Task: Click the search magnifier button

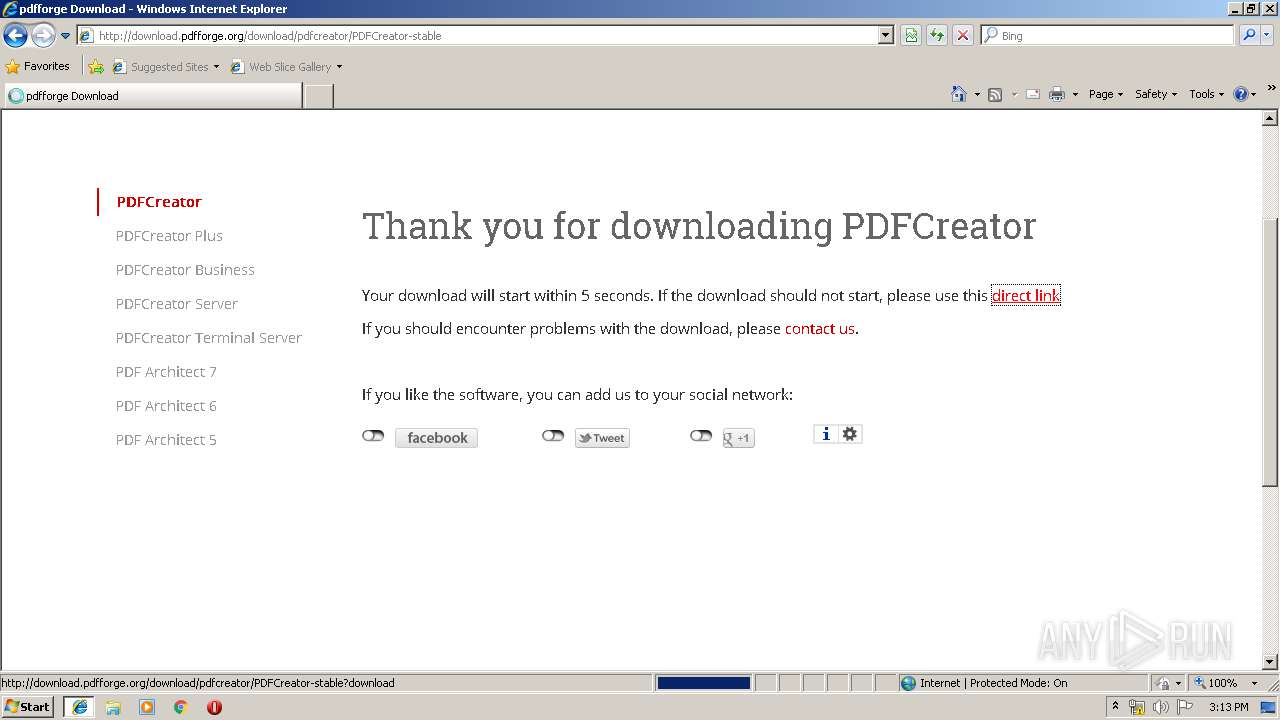Action: pyautogui.click(x=1248, y=35)
